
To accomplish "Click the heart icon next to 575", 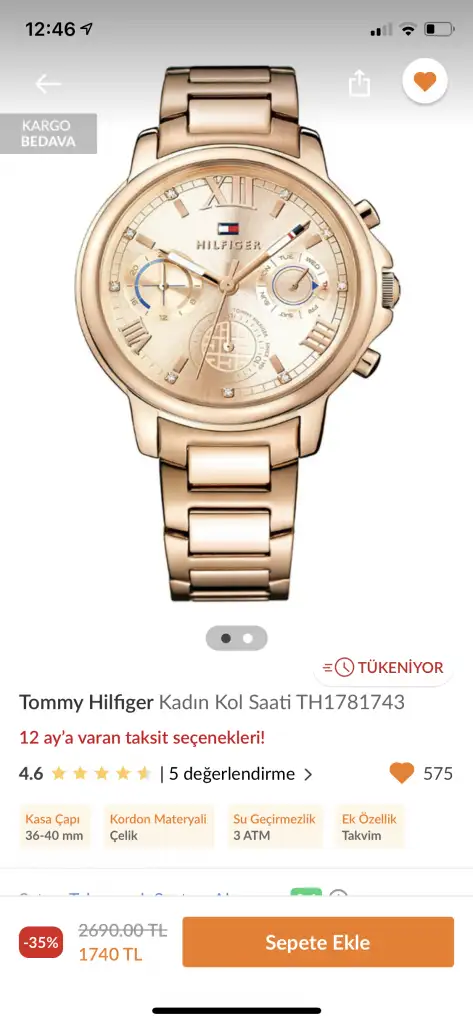I will [402, 774].
